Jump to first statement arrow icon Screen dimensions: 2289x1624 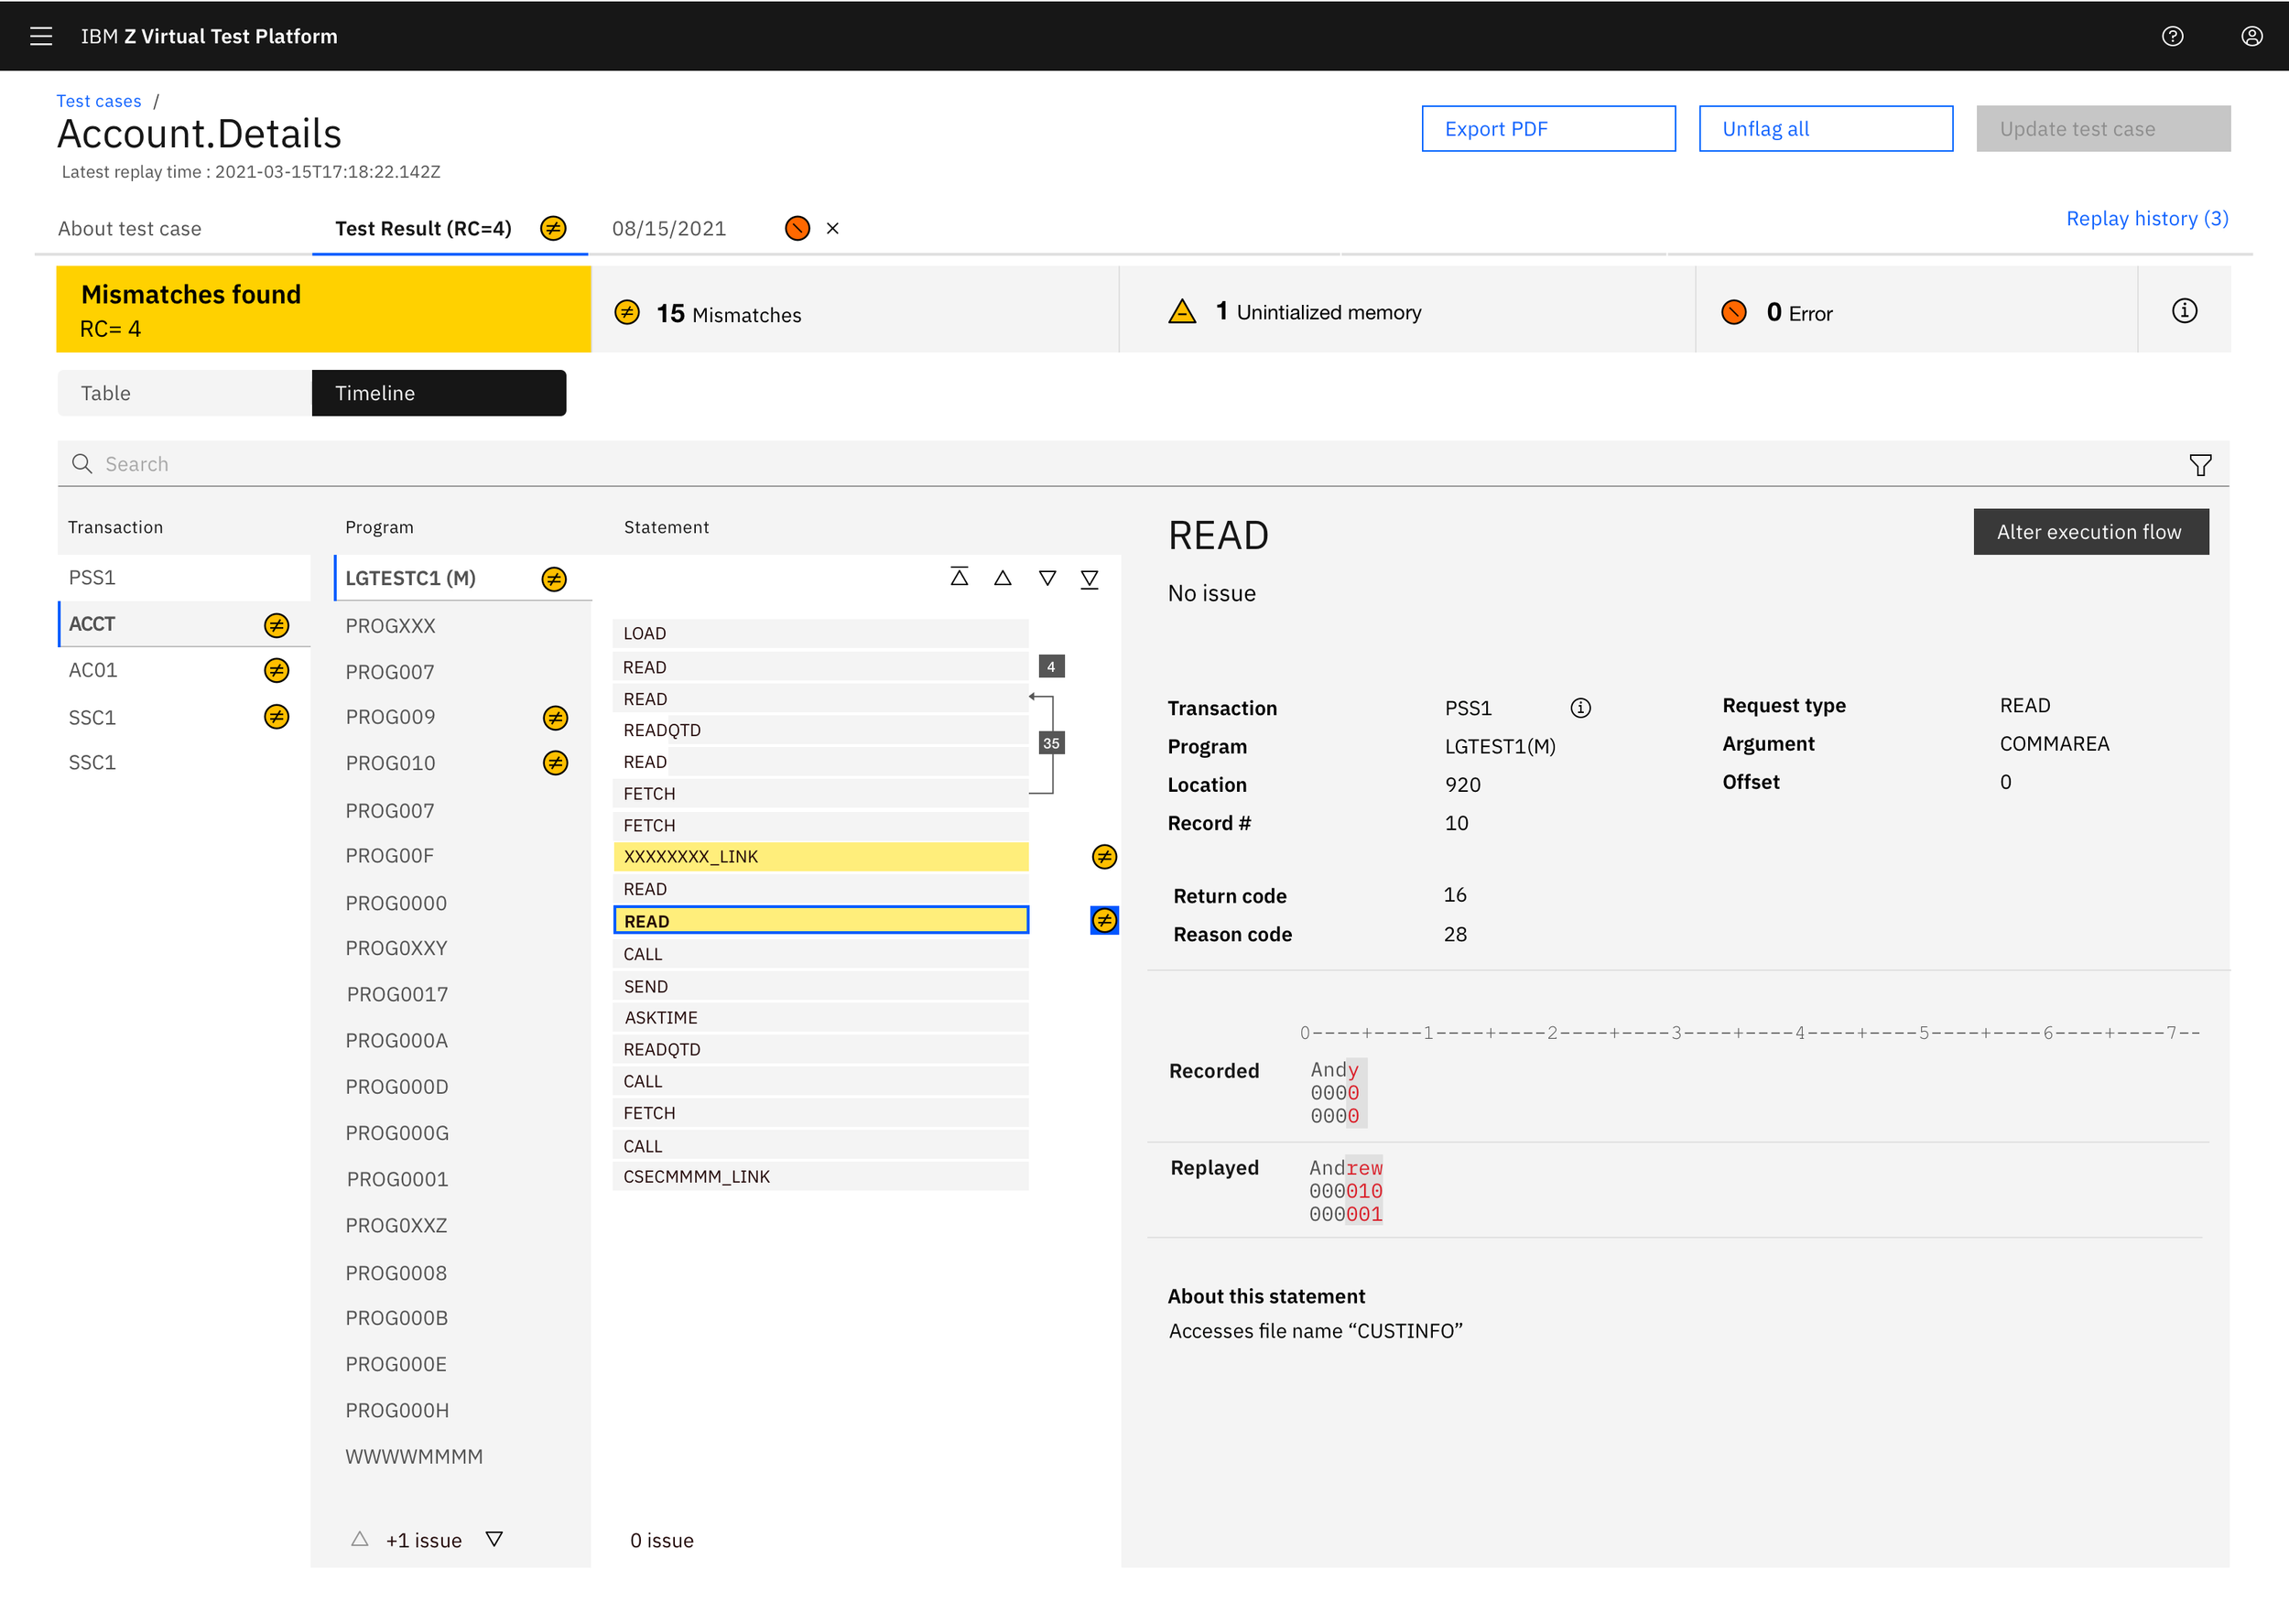(959, 578)
